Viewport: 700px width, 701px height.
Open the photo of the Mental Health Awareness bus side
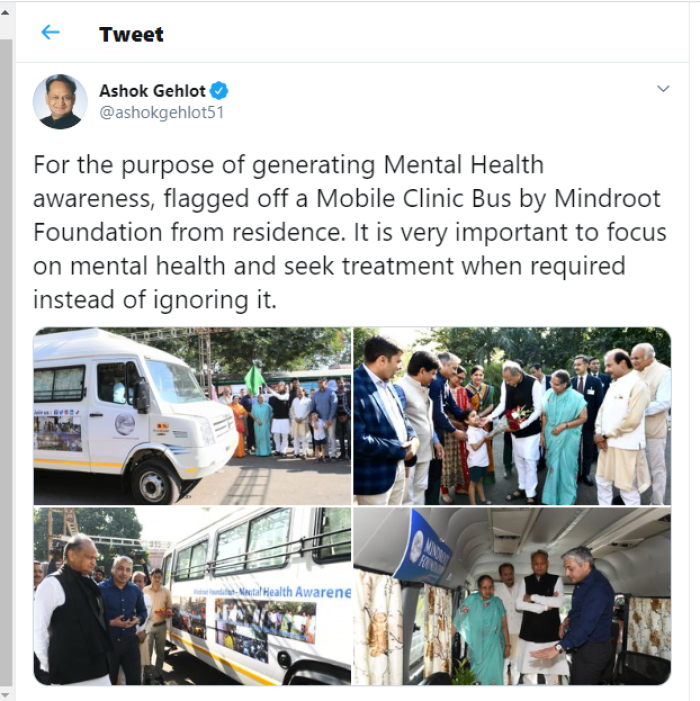(x=192, y=596)
